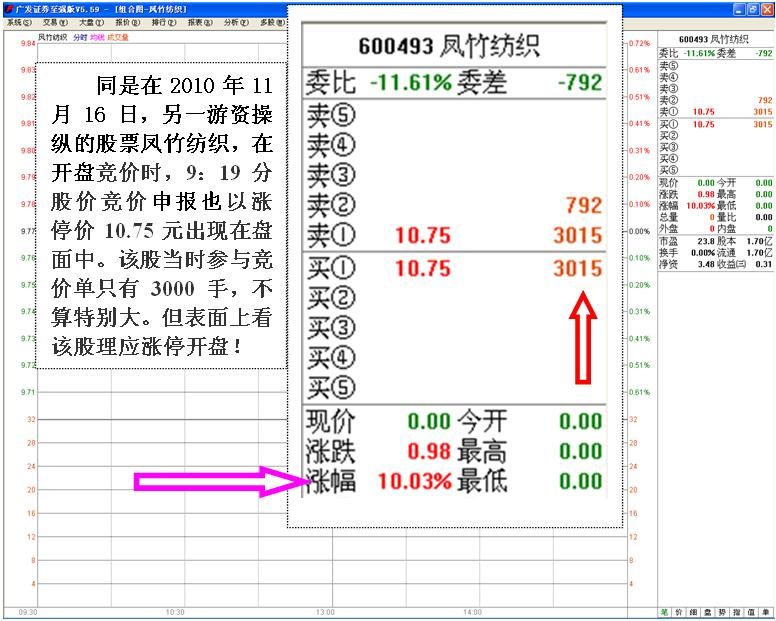Viewport: 776px width, 621px height.
Task: Select the 买④ row in the right panel
Action: 716,158
